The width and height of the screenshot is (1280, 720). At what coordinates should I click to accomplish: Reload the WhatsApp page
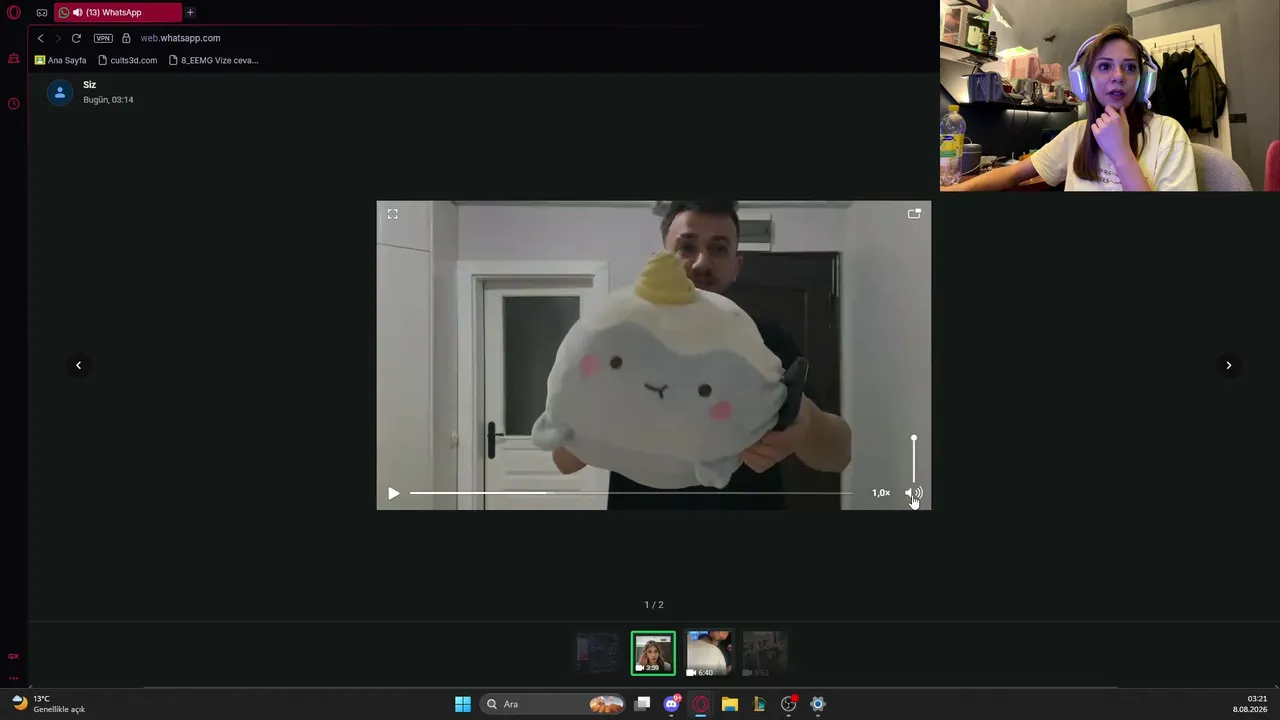[x=76, y=38]
